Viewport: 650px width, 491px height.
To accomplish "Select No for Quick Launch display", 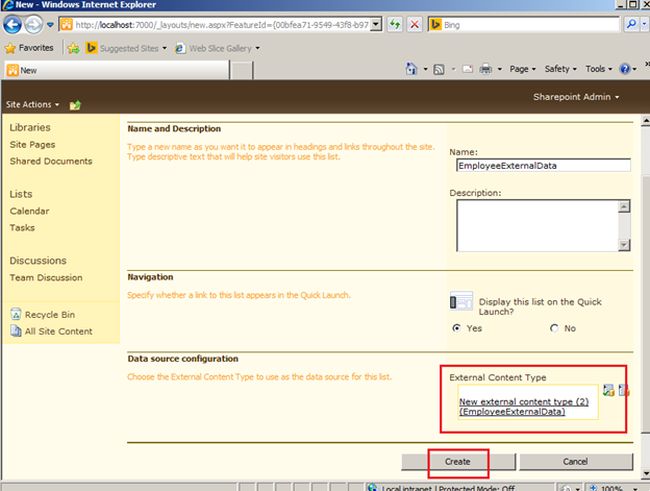I will coord(554,328).
